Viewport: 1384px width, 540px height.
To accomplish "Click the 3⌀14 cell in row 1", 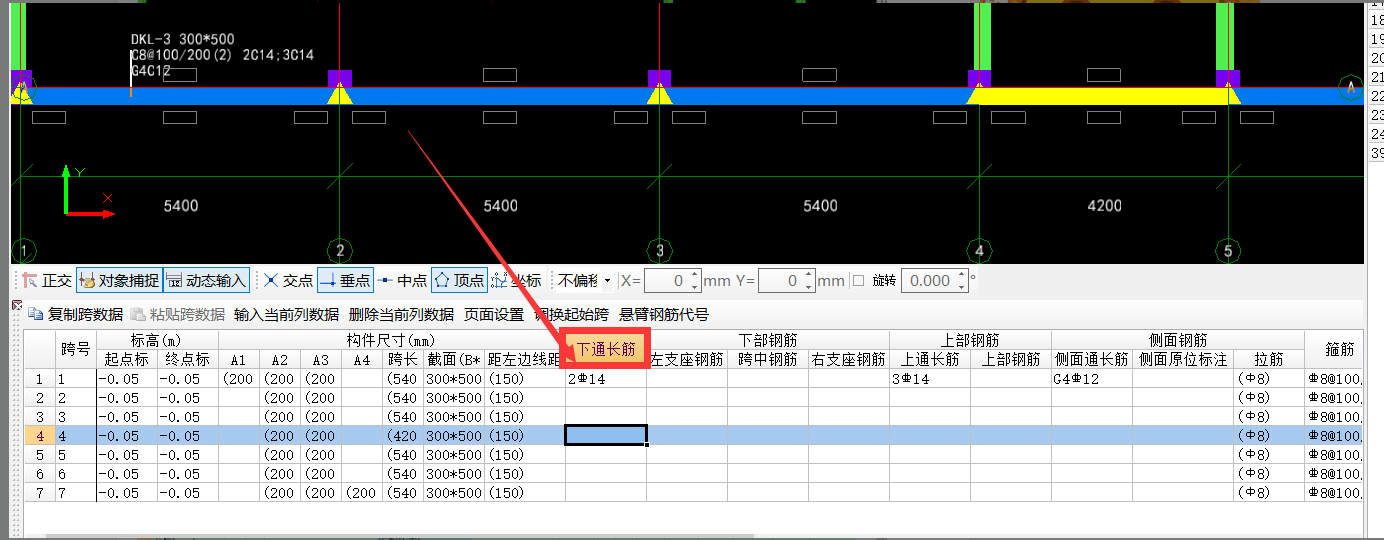I will point(930,379).
